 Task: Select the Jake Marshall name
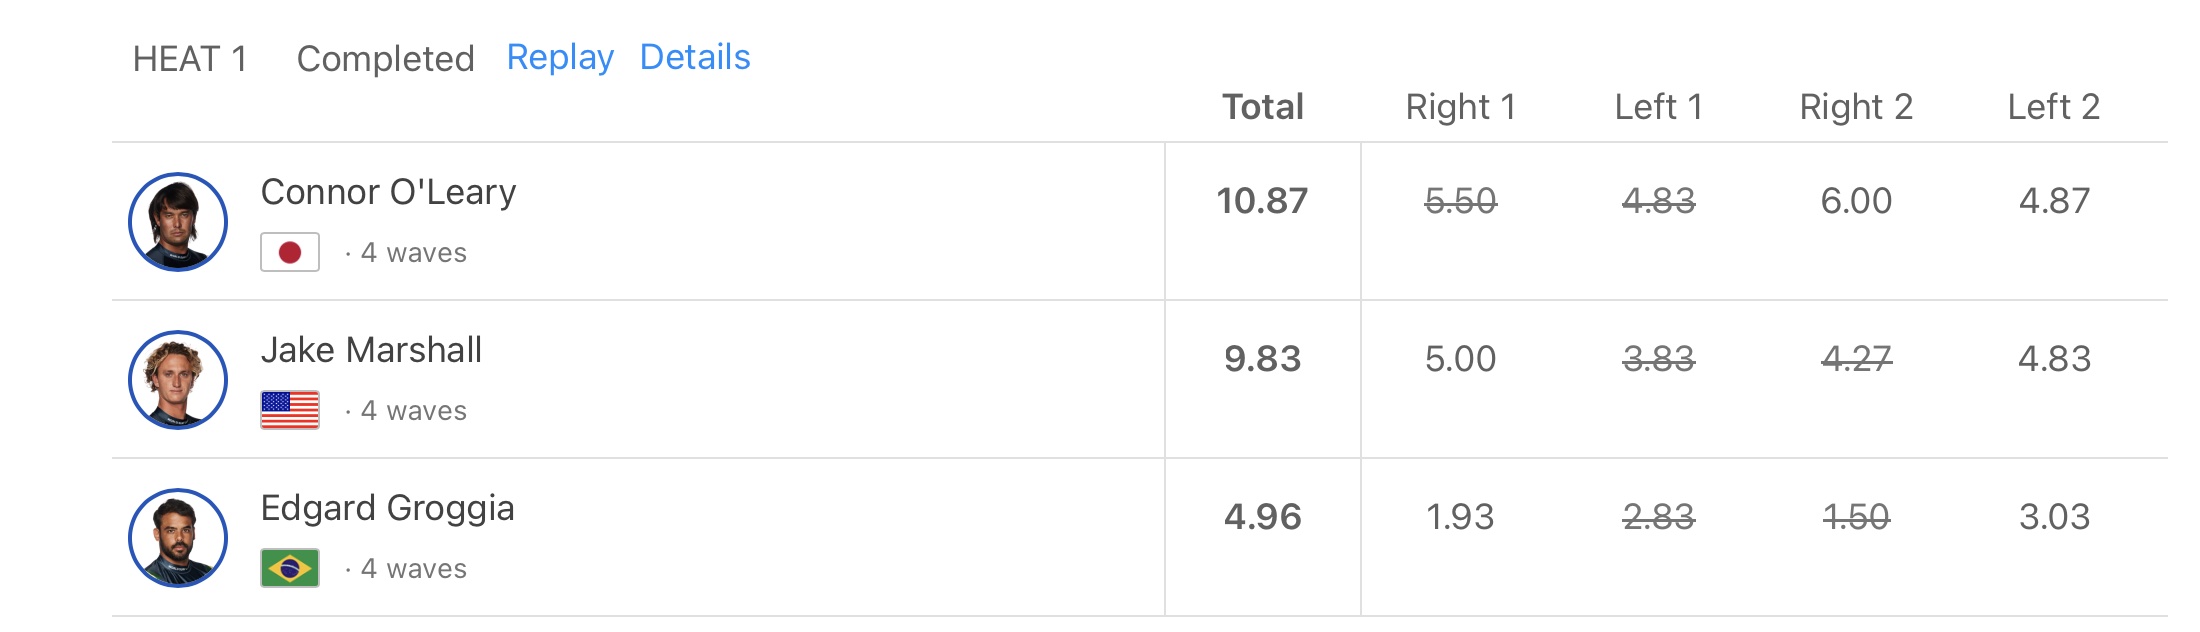[x=371, y=350]
